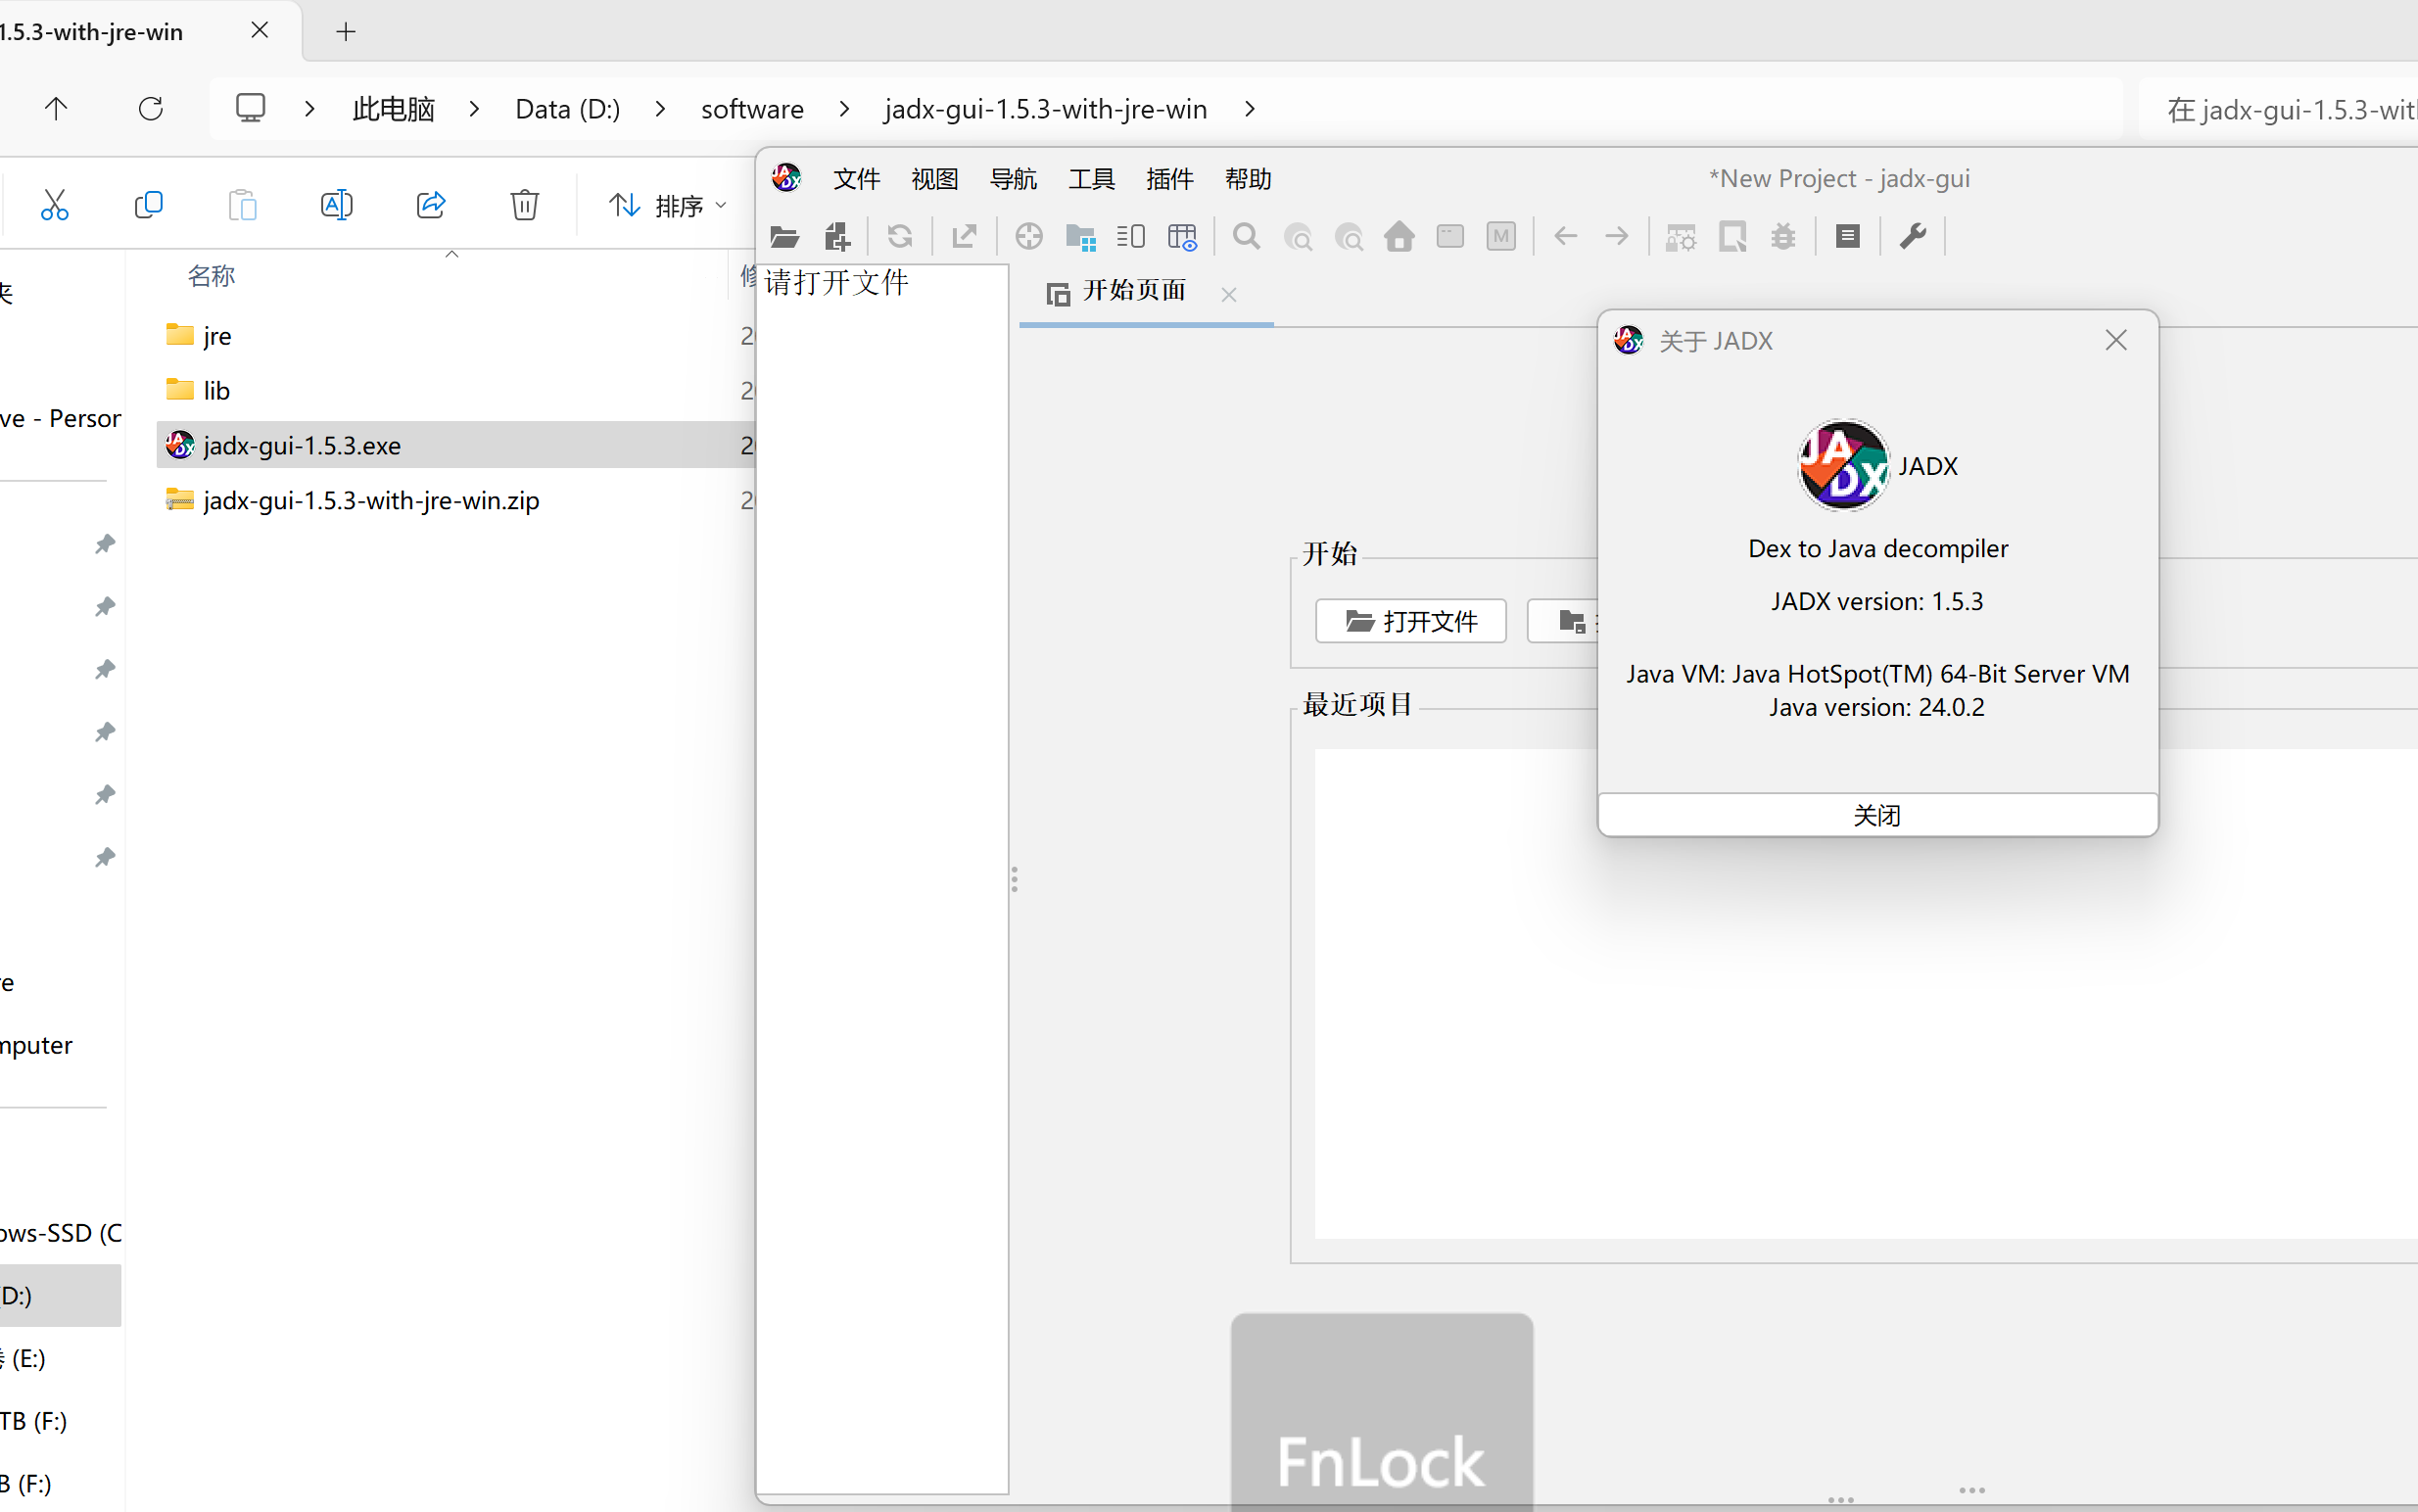The image size is (2418, 1512).
Task: Close the 开始页面 tab
Action: click(x=1229, y=294)
